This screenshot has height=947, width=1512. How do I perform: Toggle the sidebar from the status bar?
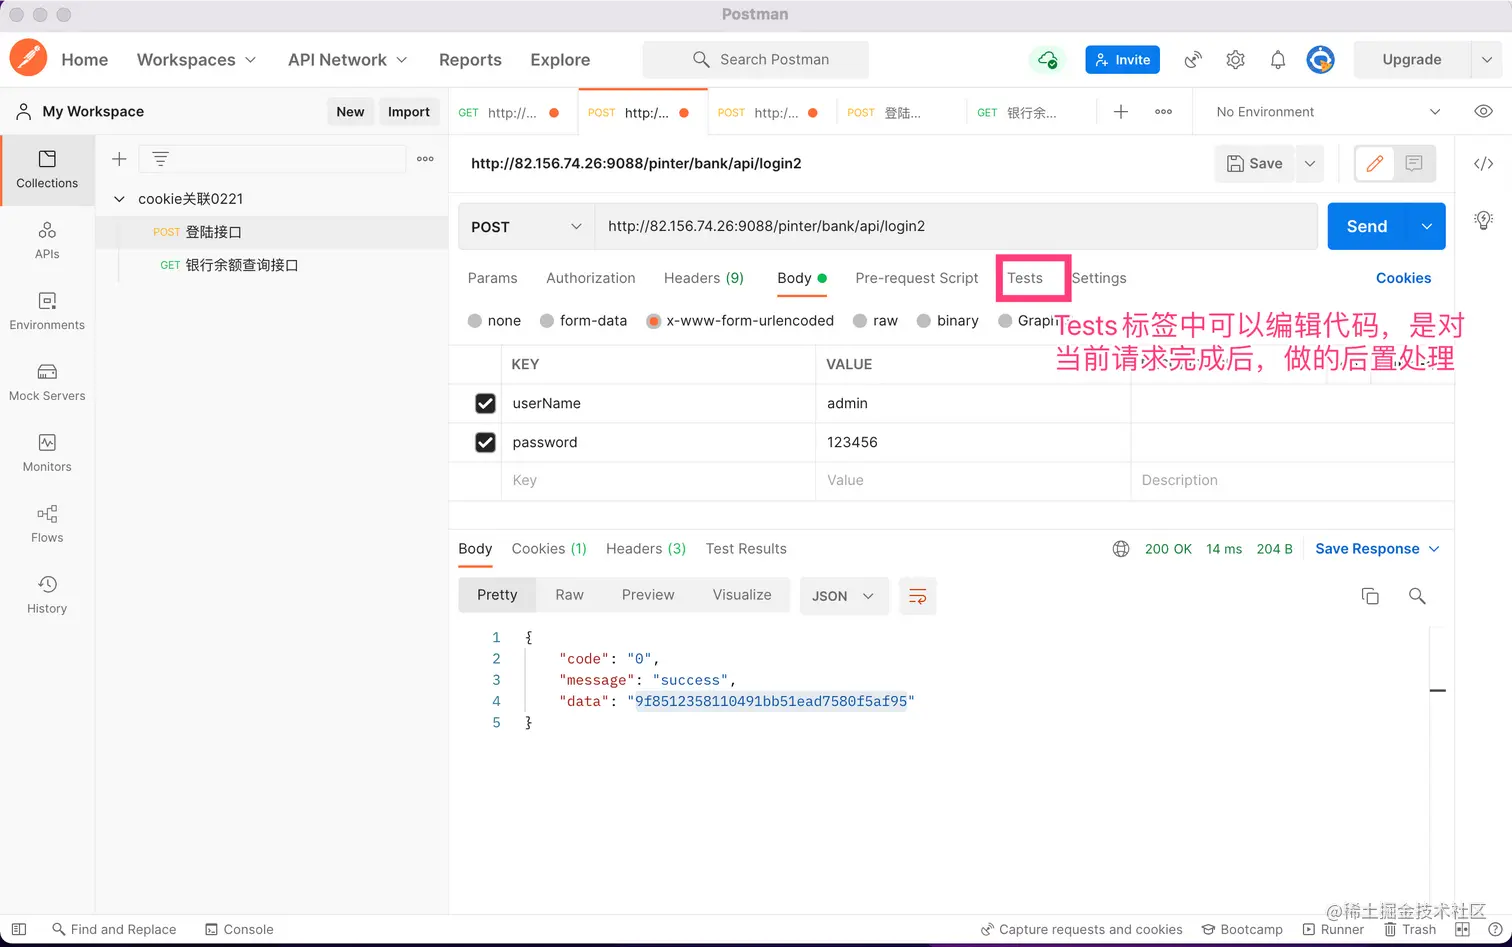tap(18, 929)
